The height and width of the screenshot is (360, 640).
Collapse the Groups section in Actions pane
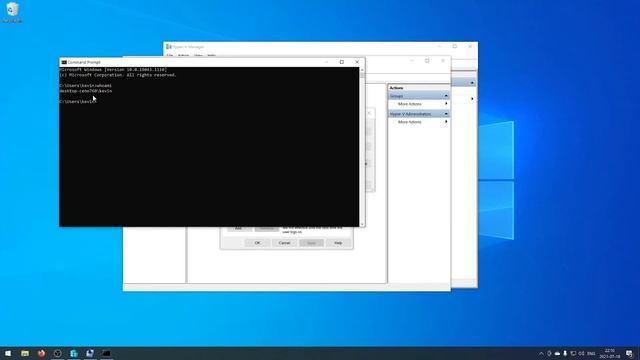pyautogui.click(x=446, y=96)
